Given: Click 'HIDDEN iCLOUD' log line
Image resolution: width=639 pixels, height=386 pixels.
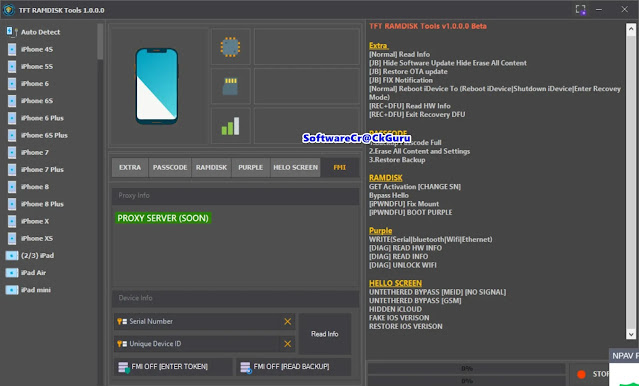Looking at the screenshot, I should coord(395,309).
